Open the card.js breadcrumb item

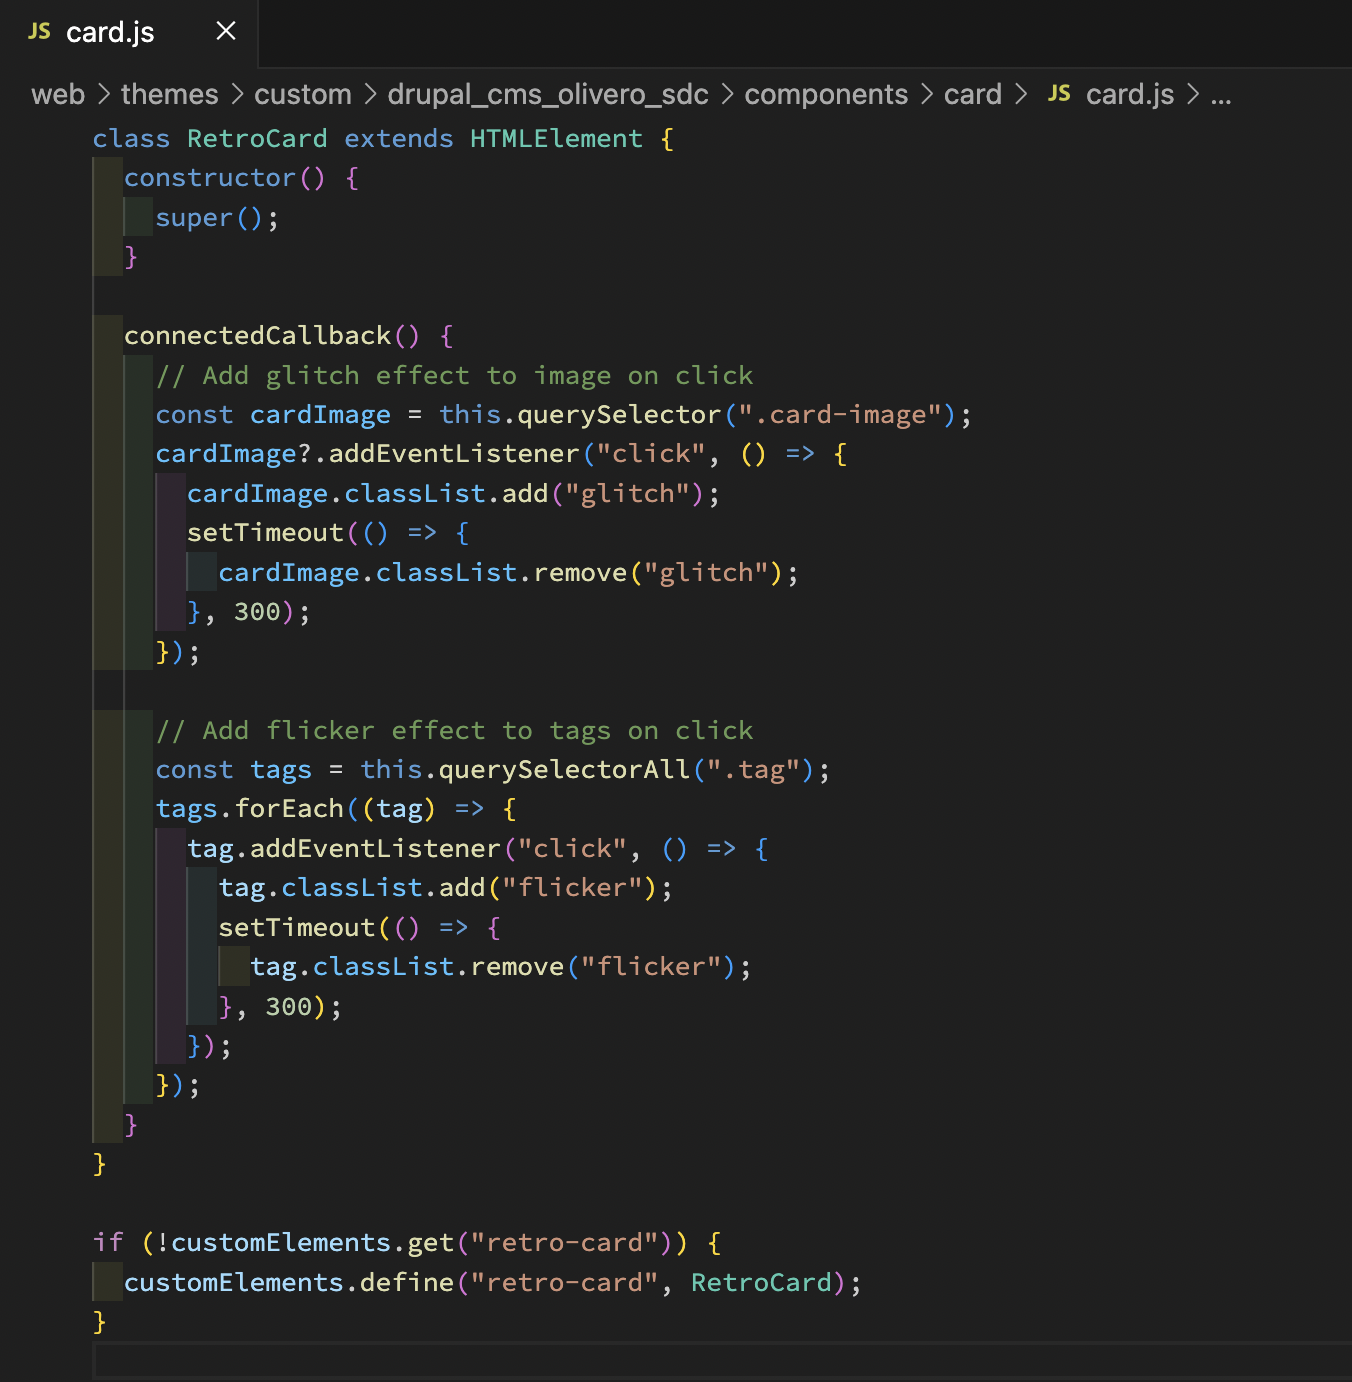click(1130, 95)
